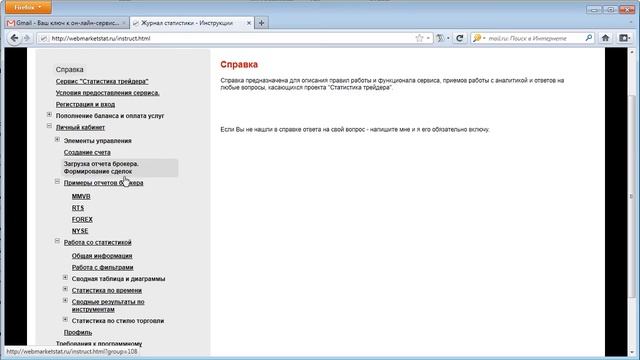
Task: Open Условия предоставления сервиса link
Action: pos(107,93)
